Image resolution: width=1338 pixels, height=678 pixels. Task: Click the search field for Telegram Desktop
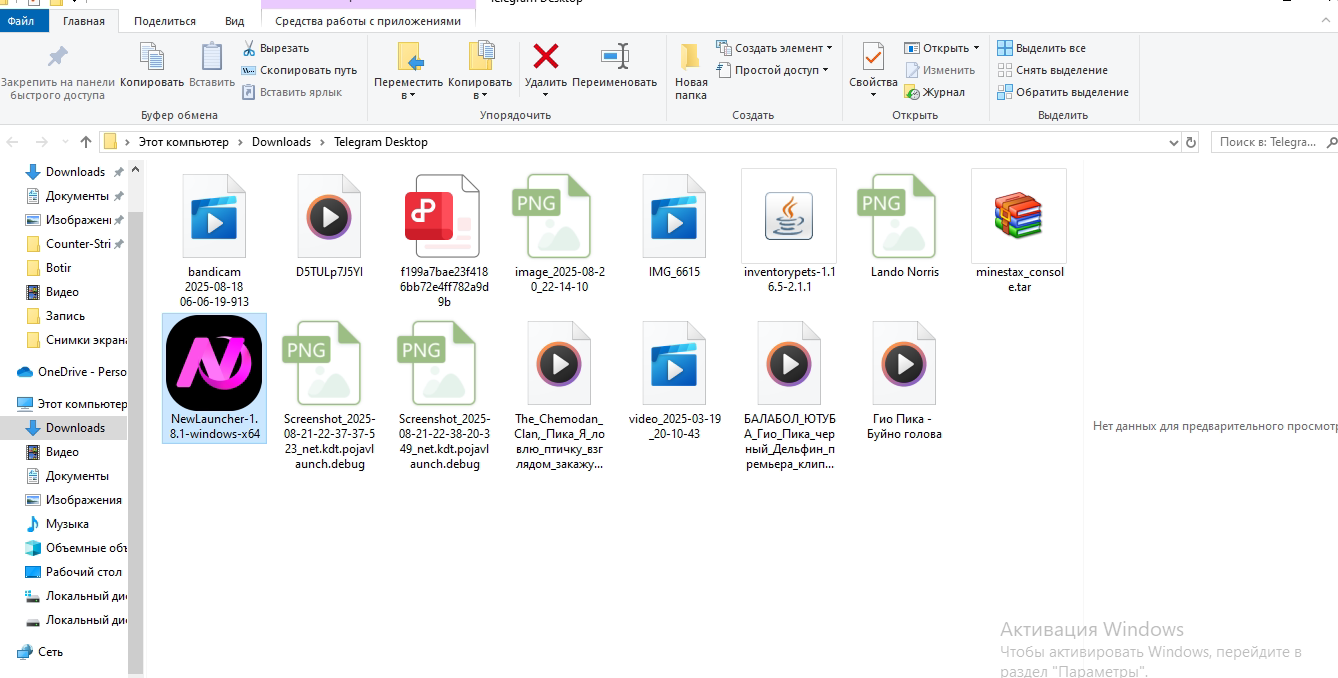pos(1270,142)
